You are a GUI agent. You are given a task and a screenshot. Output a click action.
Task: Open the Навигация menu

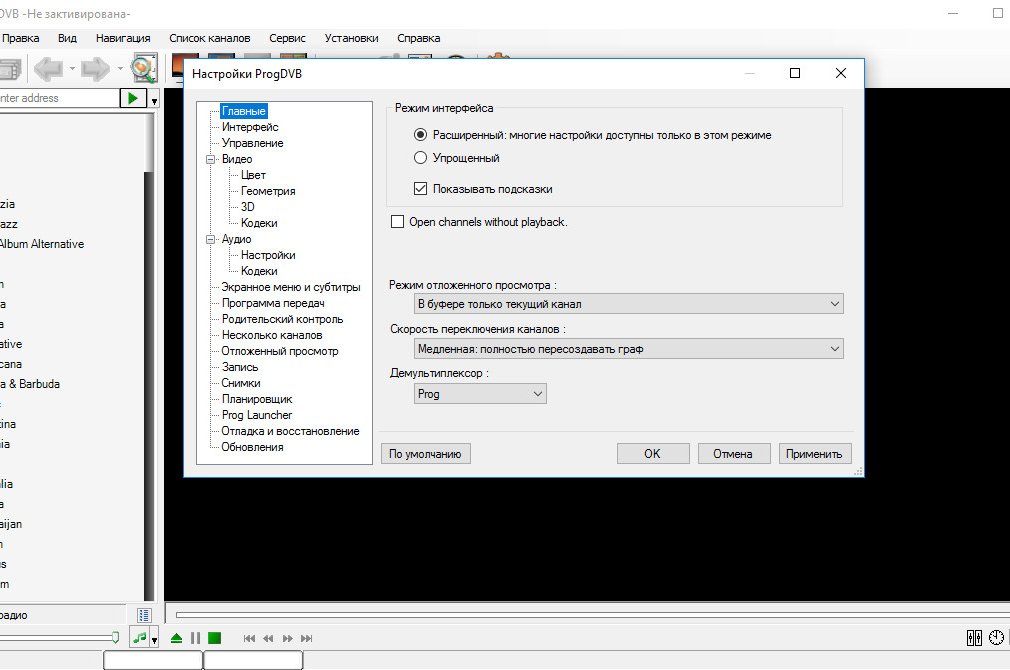[x=123, y=38]
